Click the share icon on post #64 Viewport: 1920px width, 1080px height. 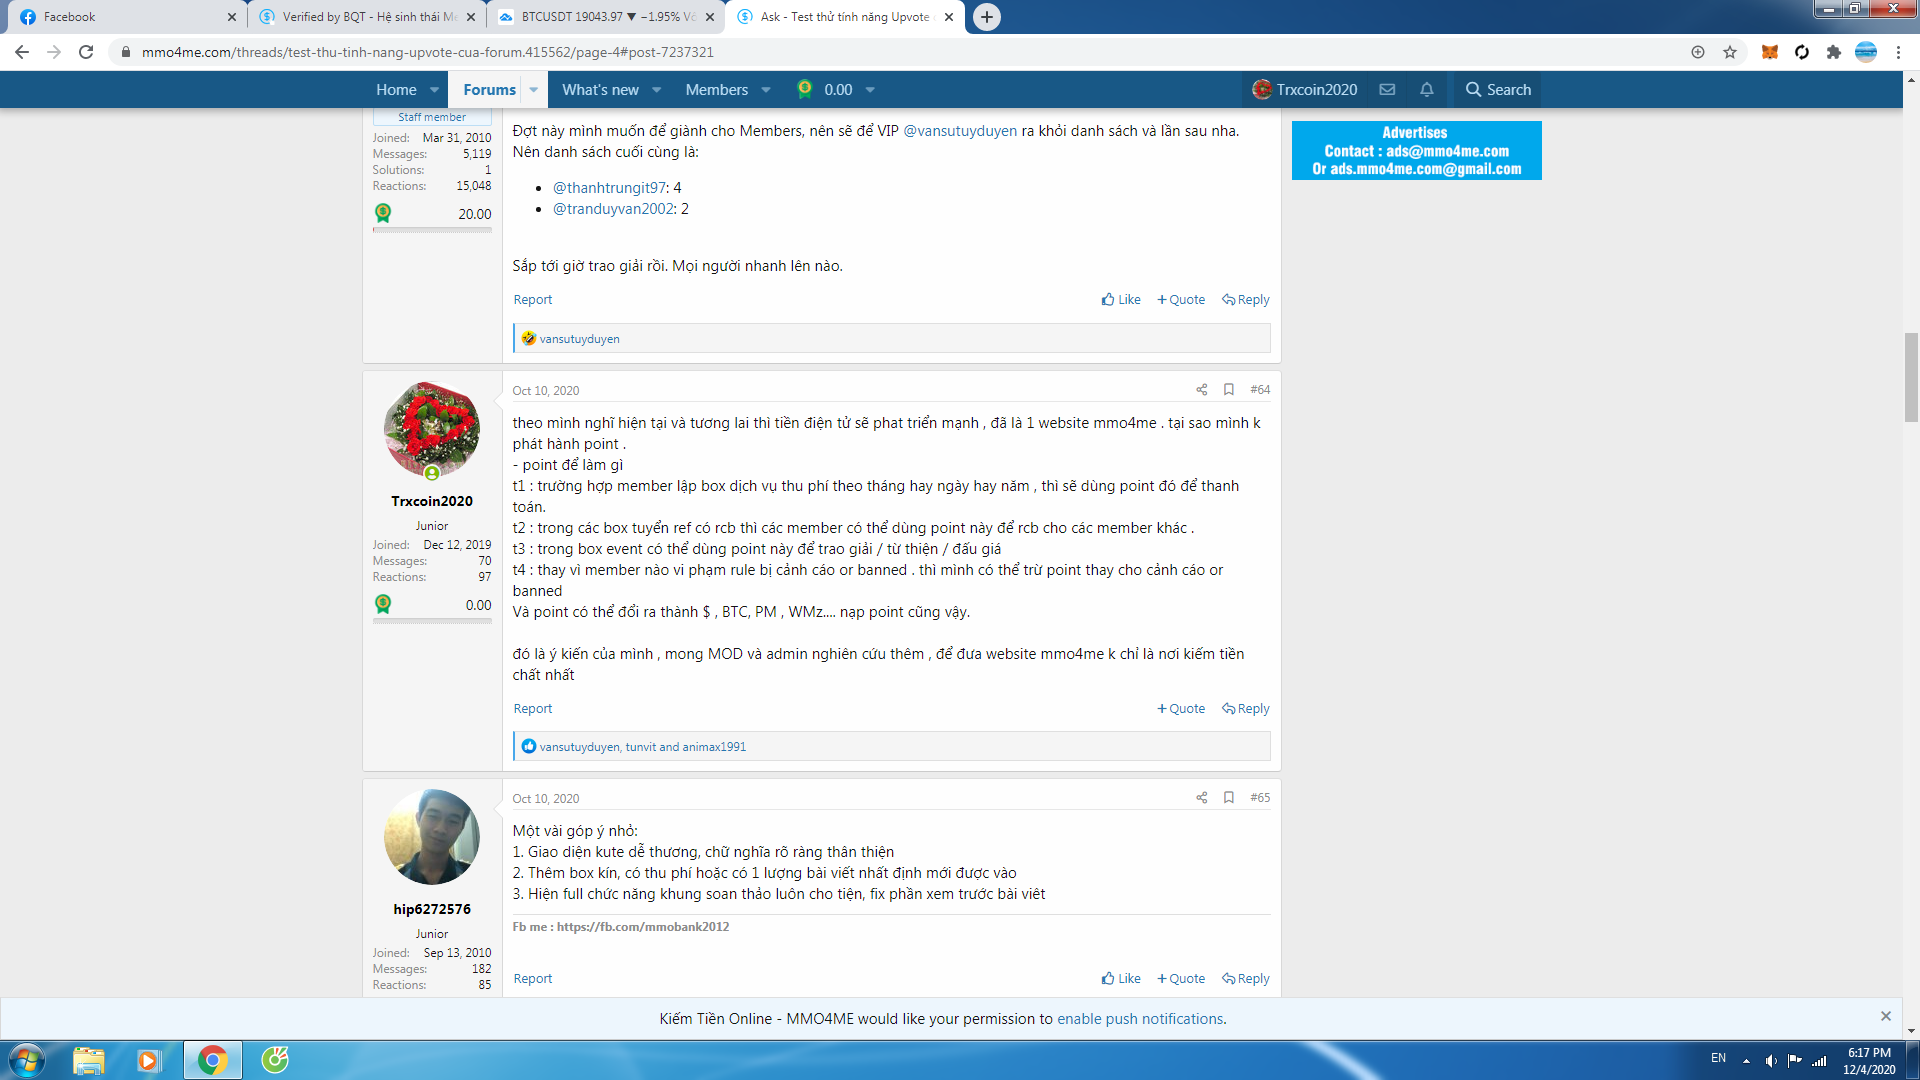click(x=1201, y=390)
